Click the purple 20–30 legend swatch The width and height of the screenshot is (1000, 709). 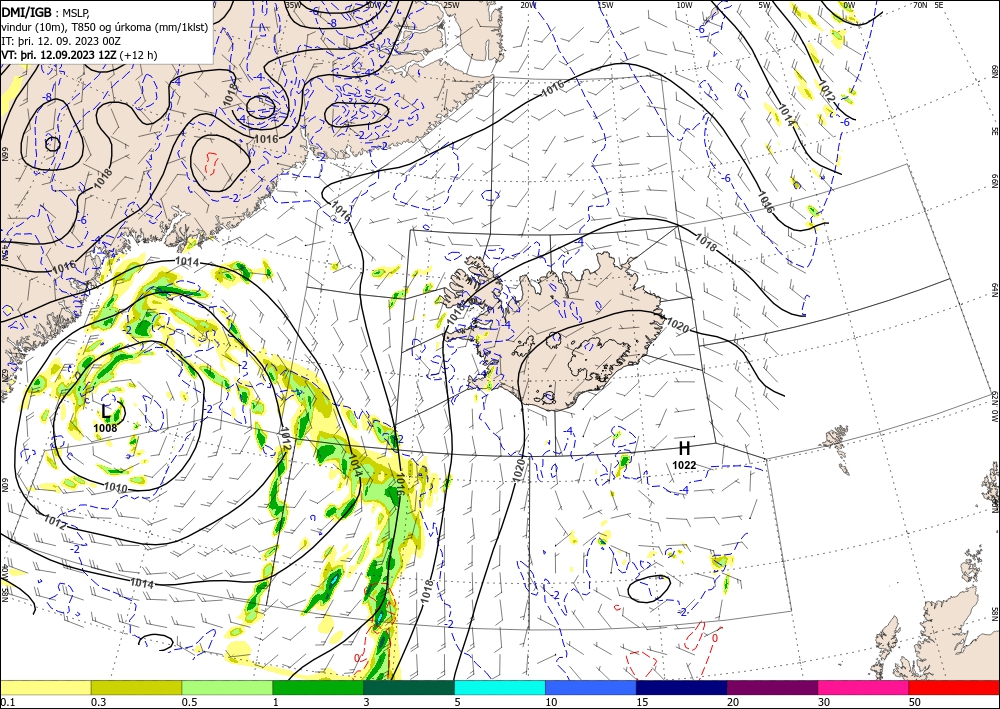[x=772, y=687]
